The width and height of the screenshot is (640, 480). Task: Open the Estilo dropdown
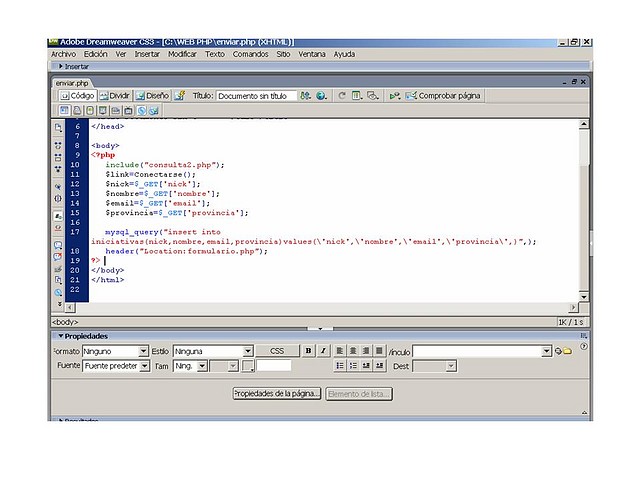click(212, 351)
